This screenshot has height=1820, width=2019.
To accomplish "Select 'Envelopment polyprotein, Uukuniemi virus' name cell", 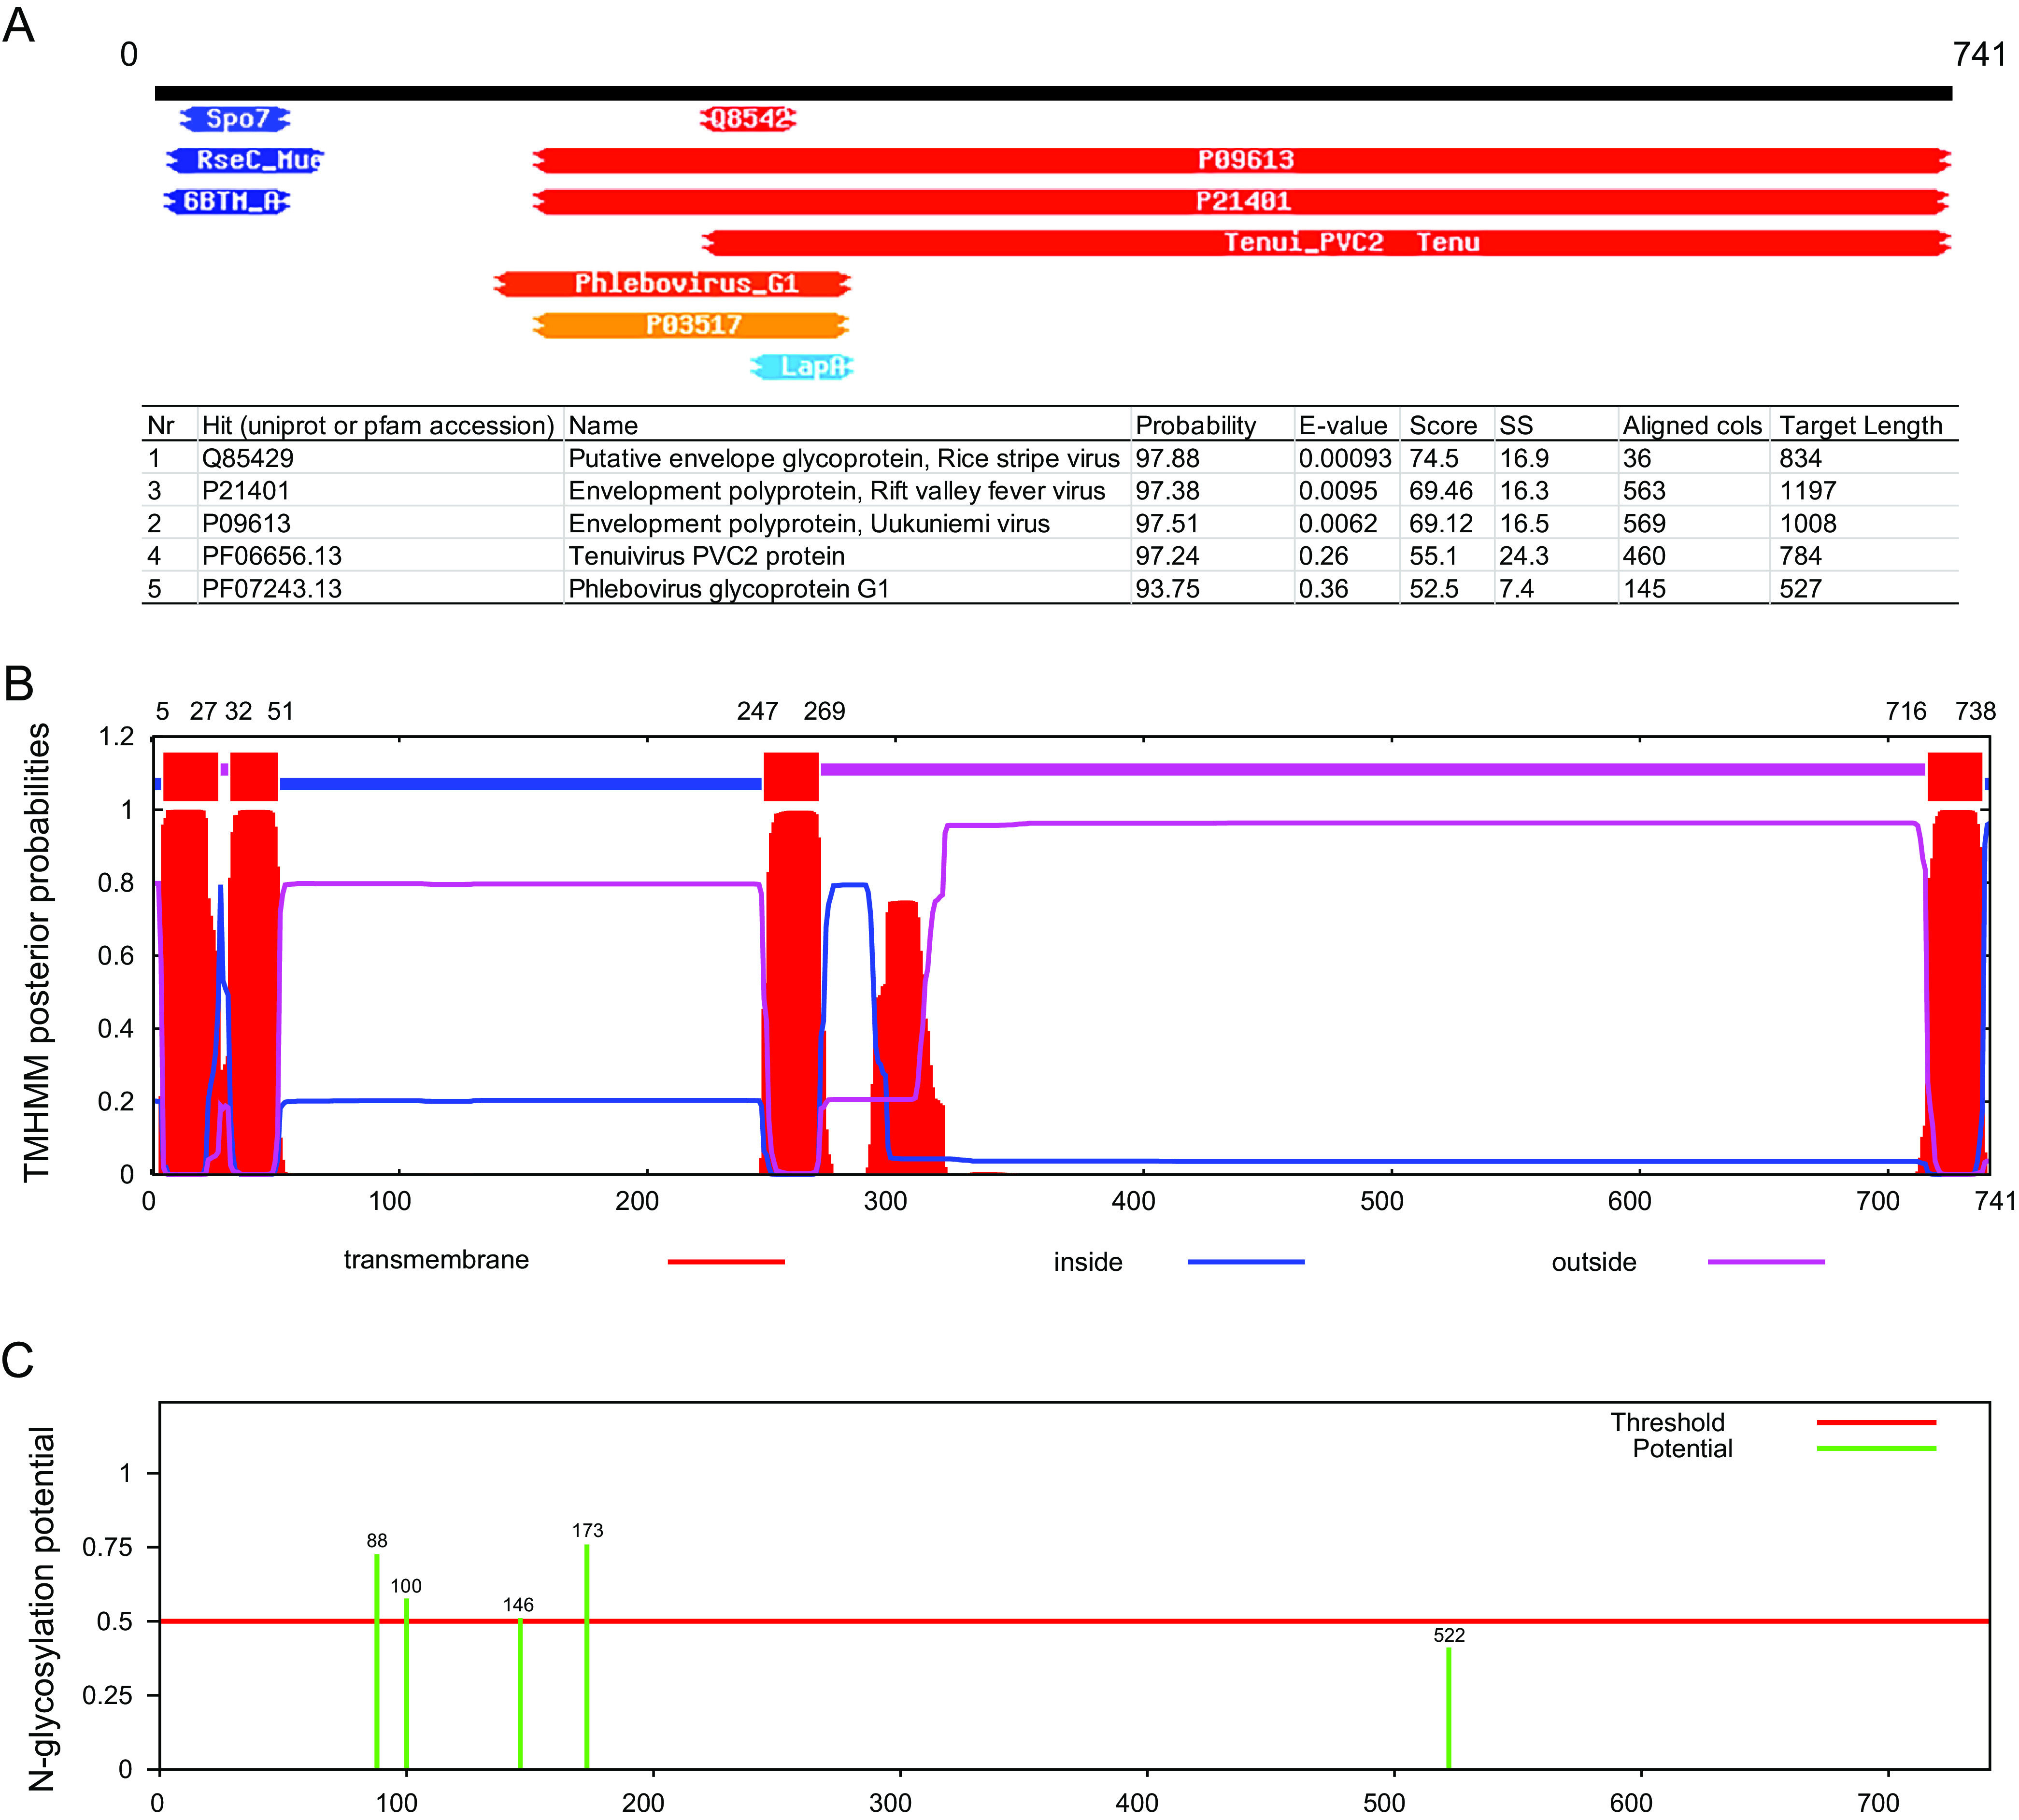I will point(809,523).
